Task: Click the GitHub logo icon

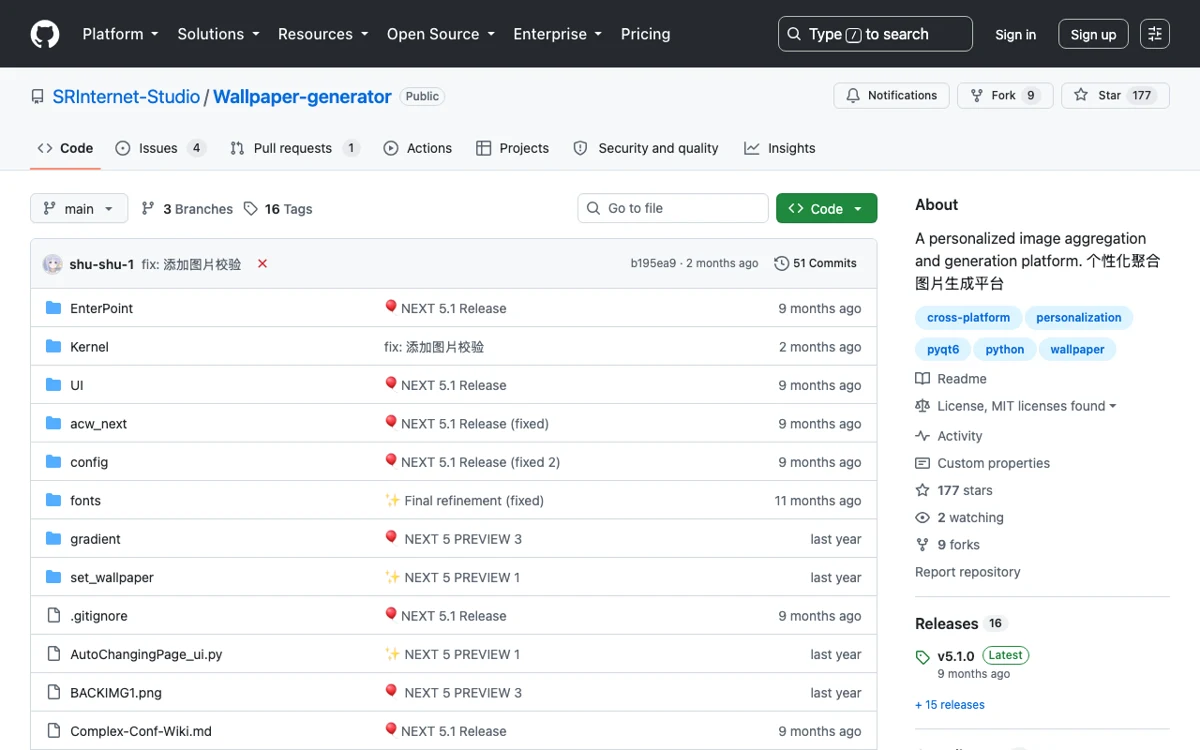Action: [45, 34]
